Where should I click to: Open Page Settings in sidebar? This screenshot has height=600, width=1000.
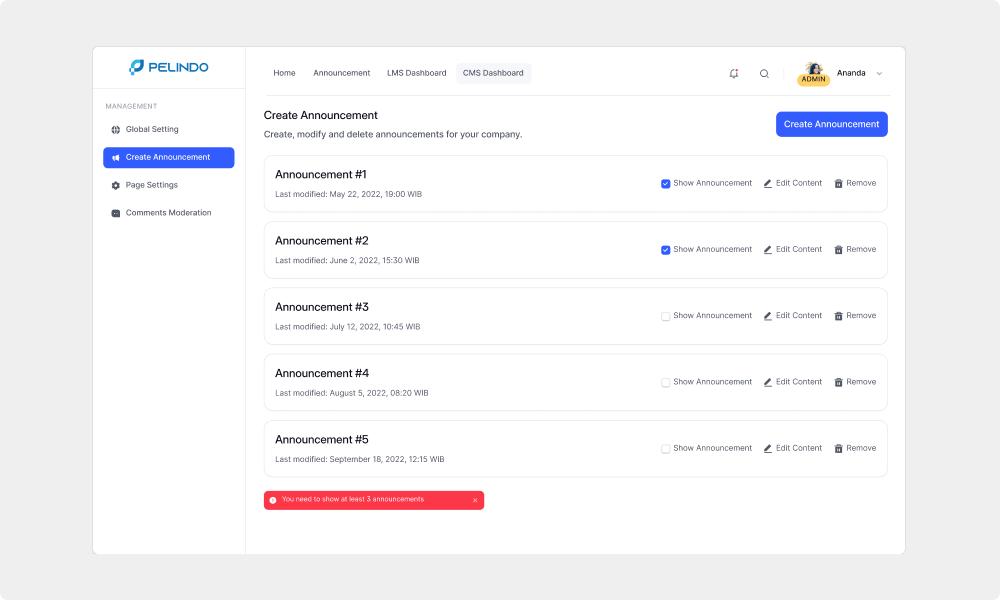click(x=168, y=186)
